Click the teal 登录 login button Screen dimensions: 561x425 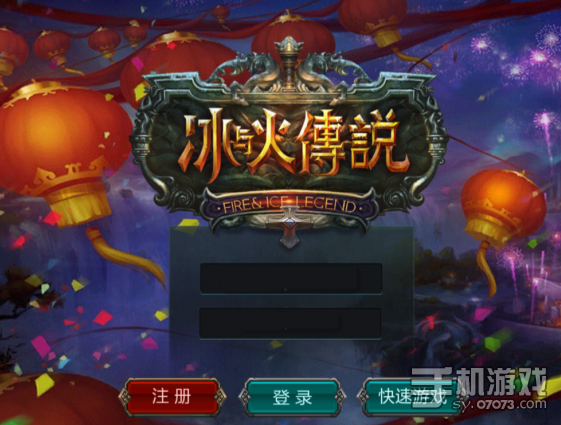point(292,397)
